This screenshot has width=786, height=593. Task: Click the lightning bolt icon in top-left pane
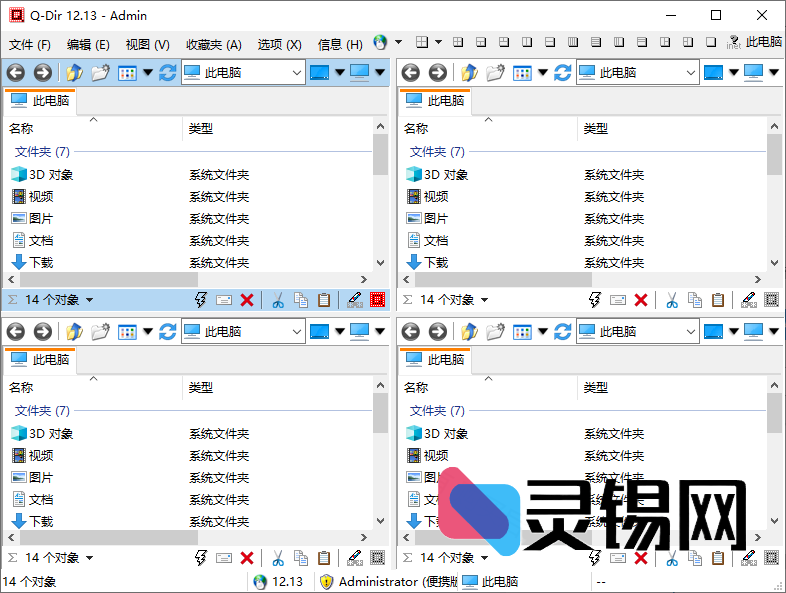[x=201, y=300]
